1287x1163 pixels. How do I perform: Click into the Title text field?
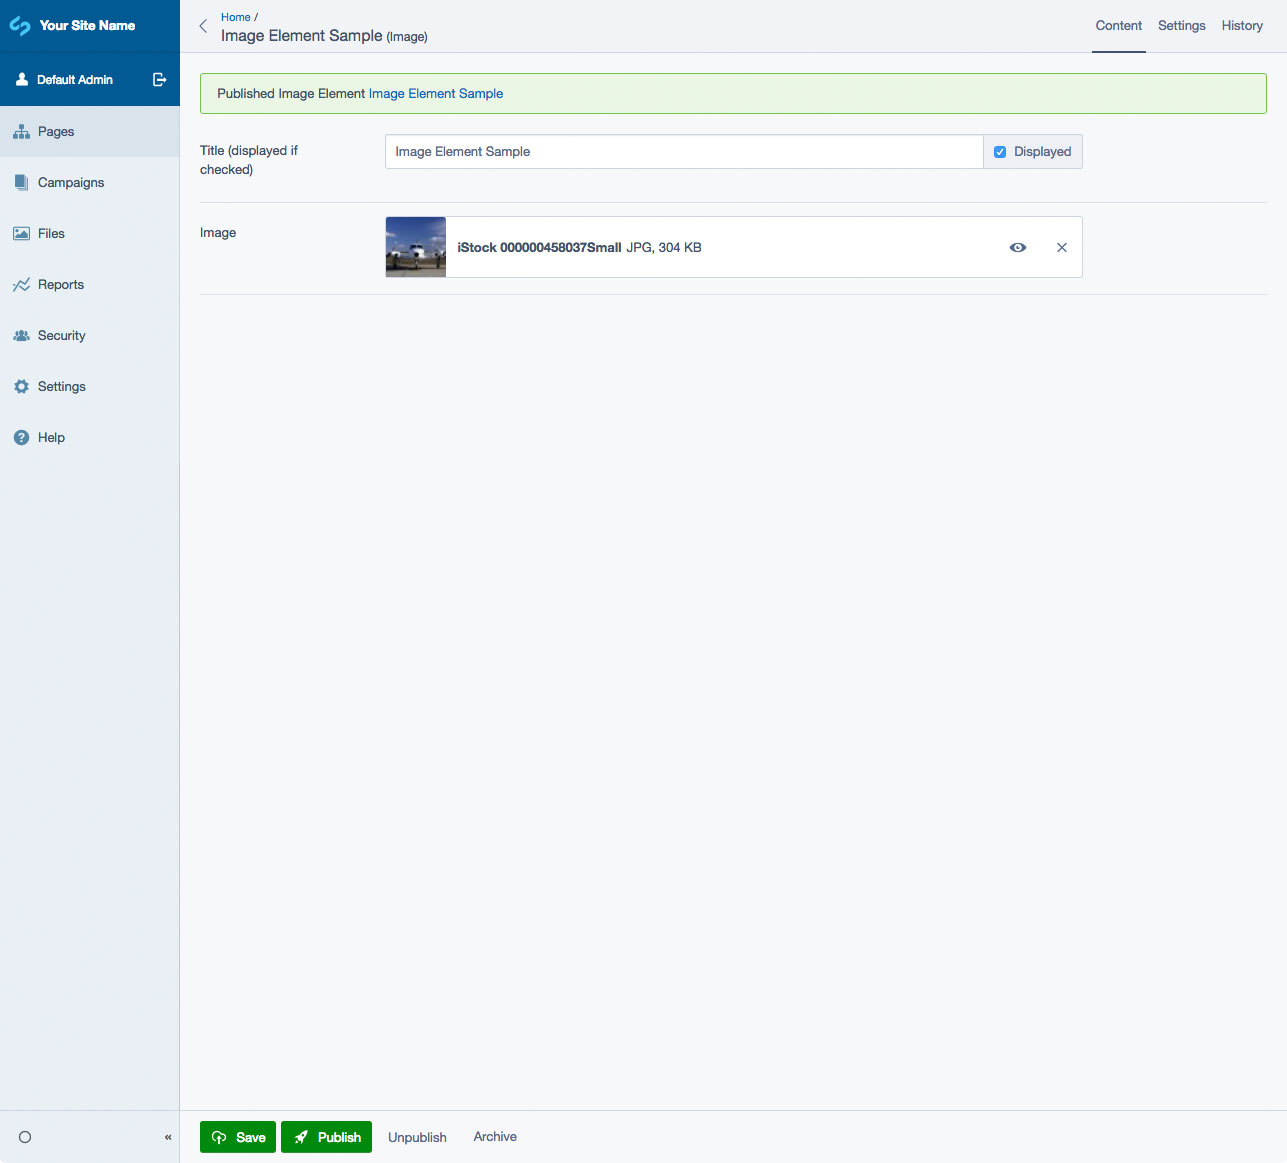(x=684, y=152)
